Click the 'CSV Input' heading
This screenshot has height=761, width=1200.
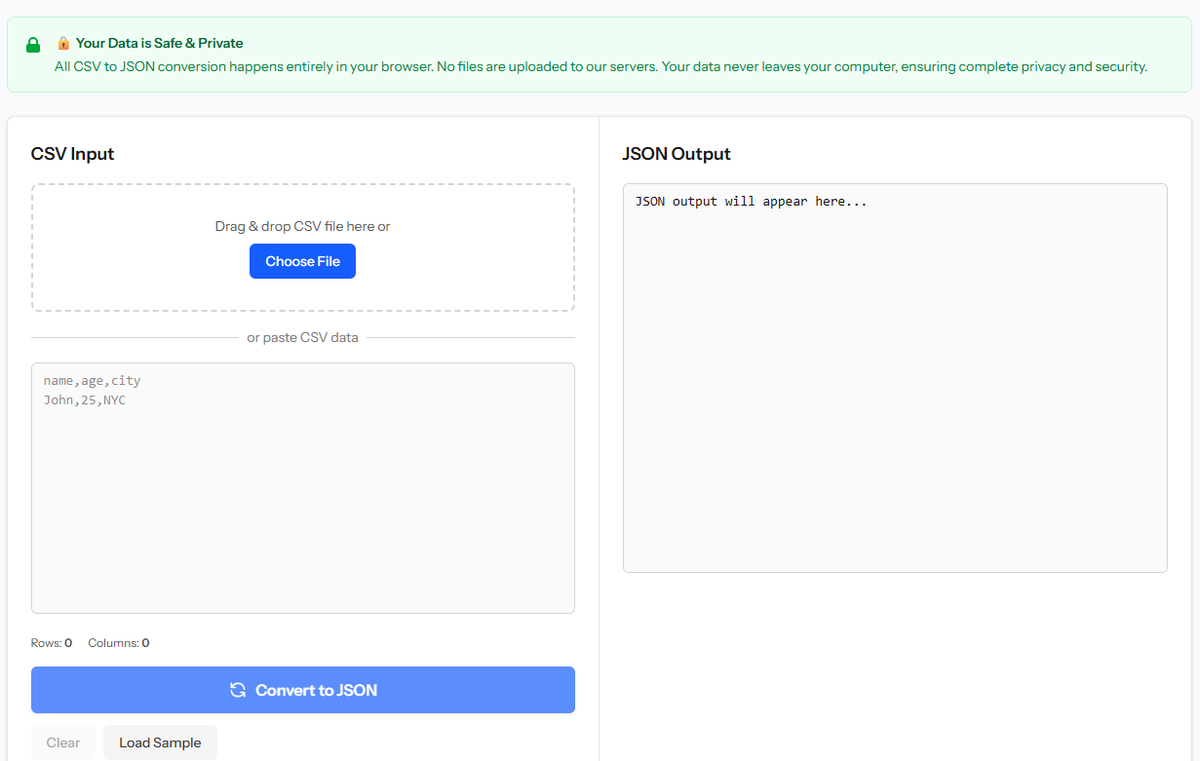73,154
